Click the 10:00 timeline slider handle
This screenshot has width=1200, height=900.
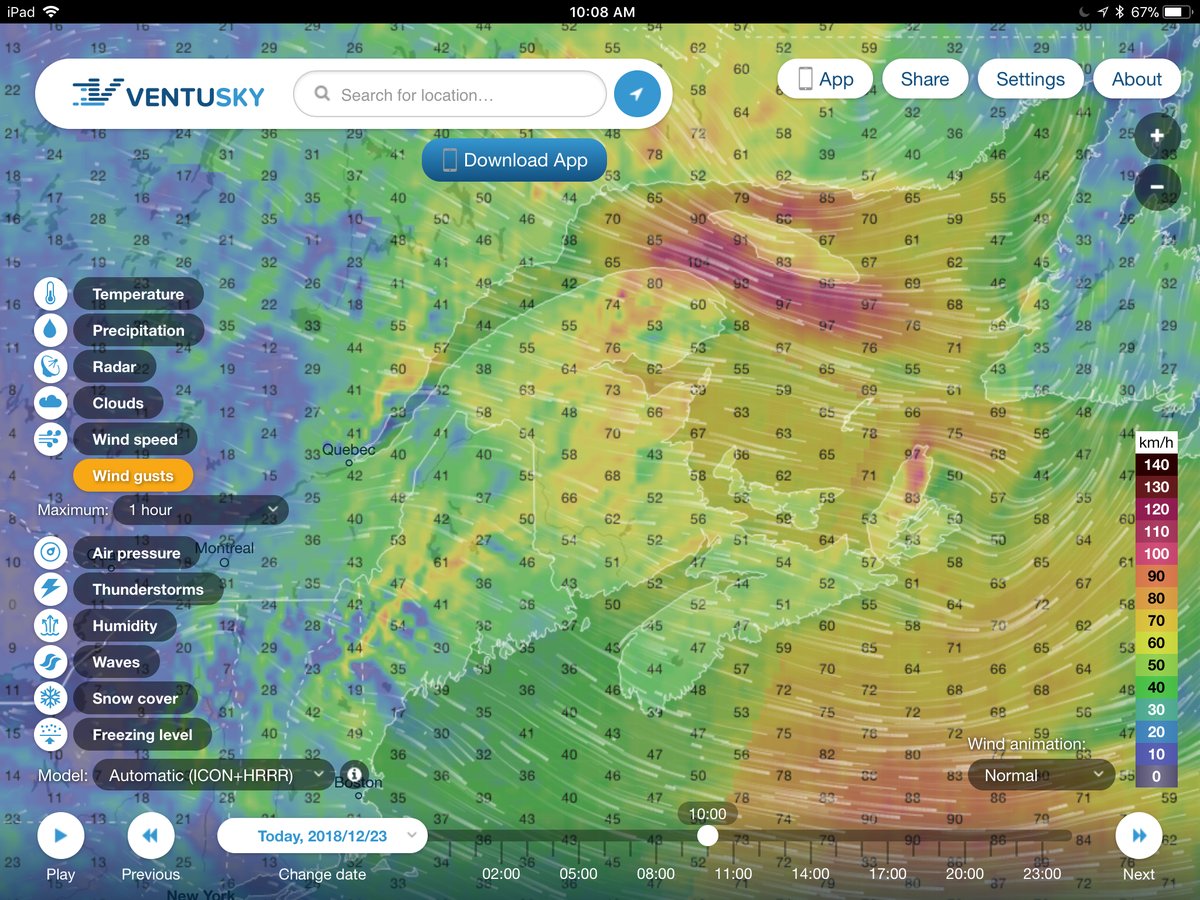(x=707, y=835)
